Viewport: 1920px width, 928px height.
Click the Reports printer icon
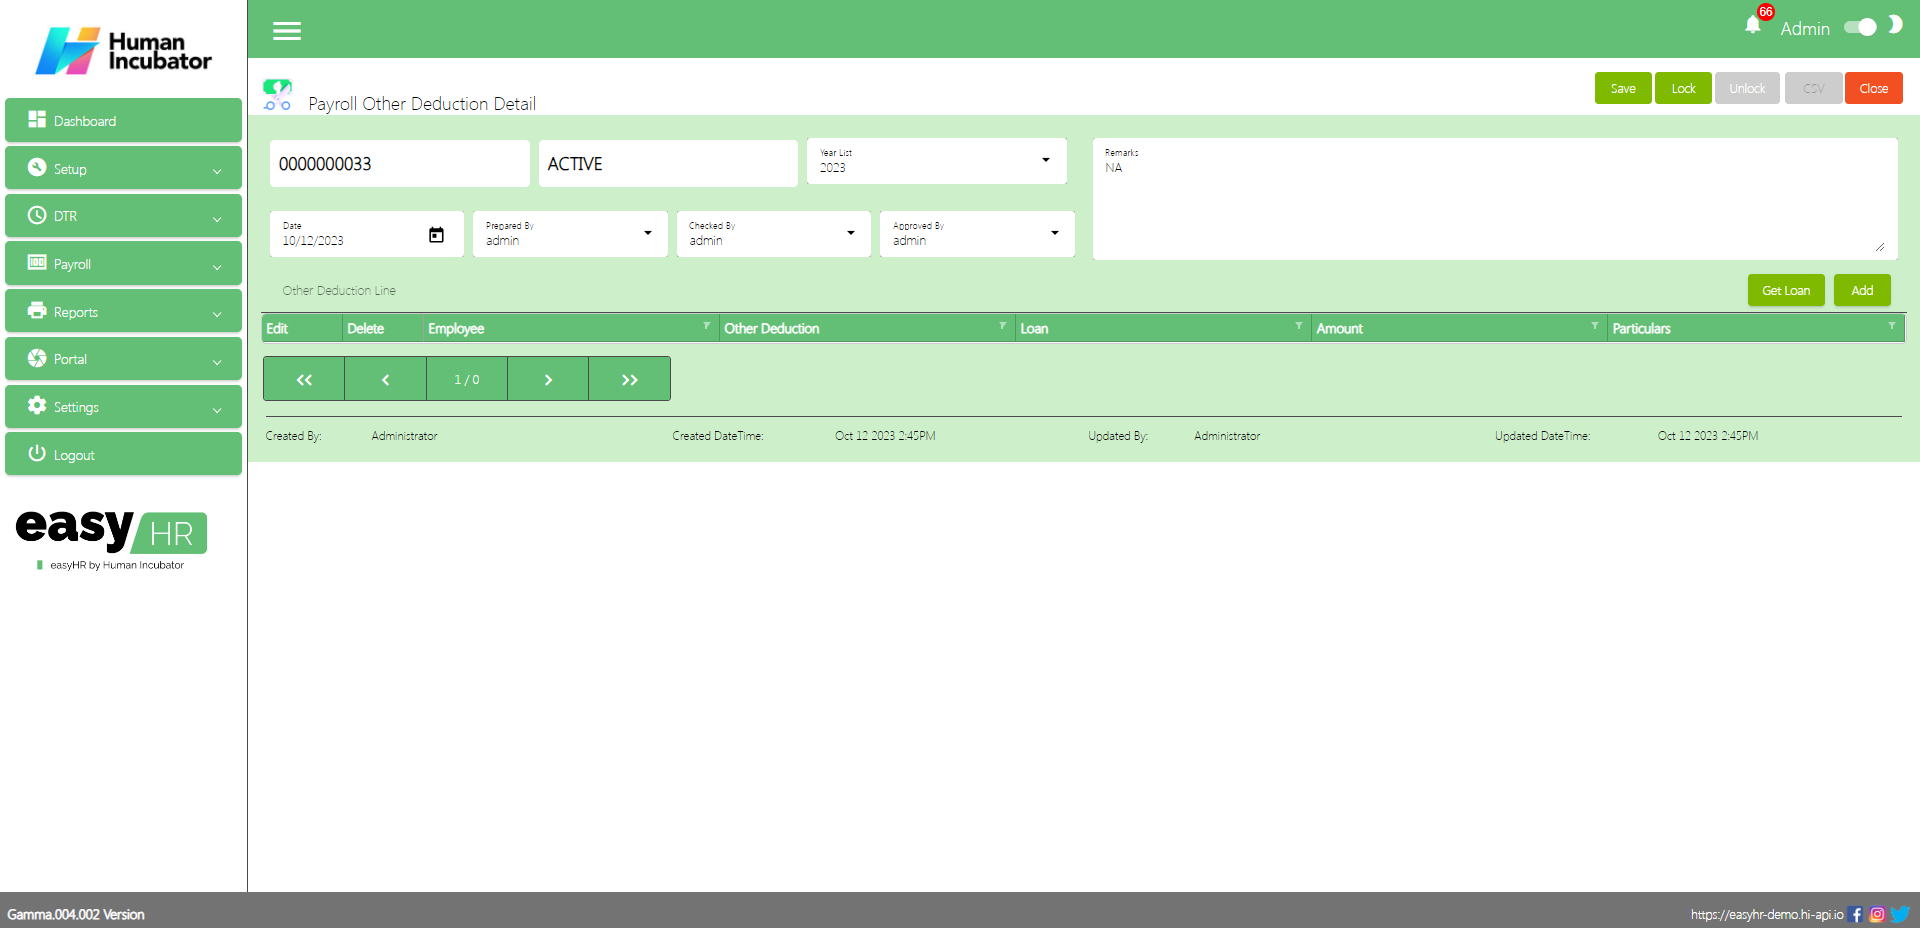[37, 310]
